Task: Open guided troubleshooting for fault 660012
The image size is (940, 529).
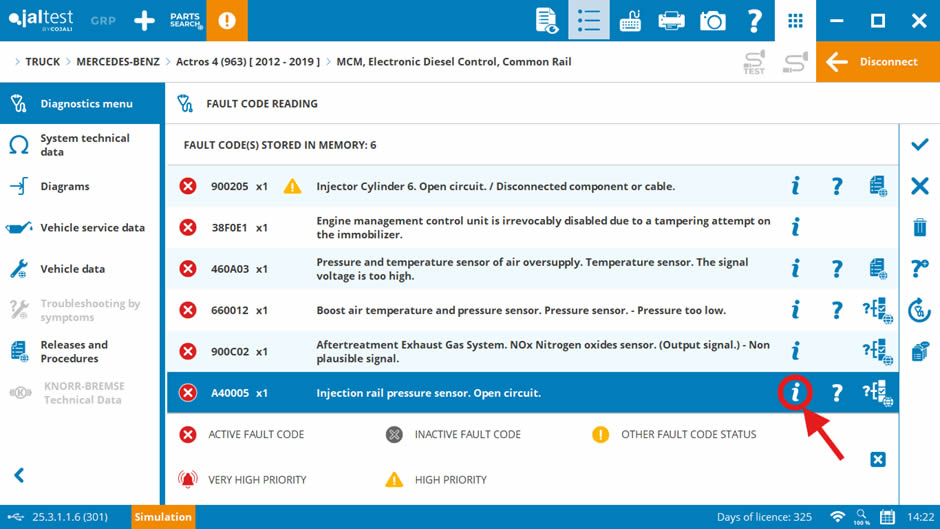Action: click(878, 311)
